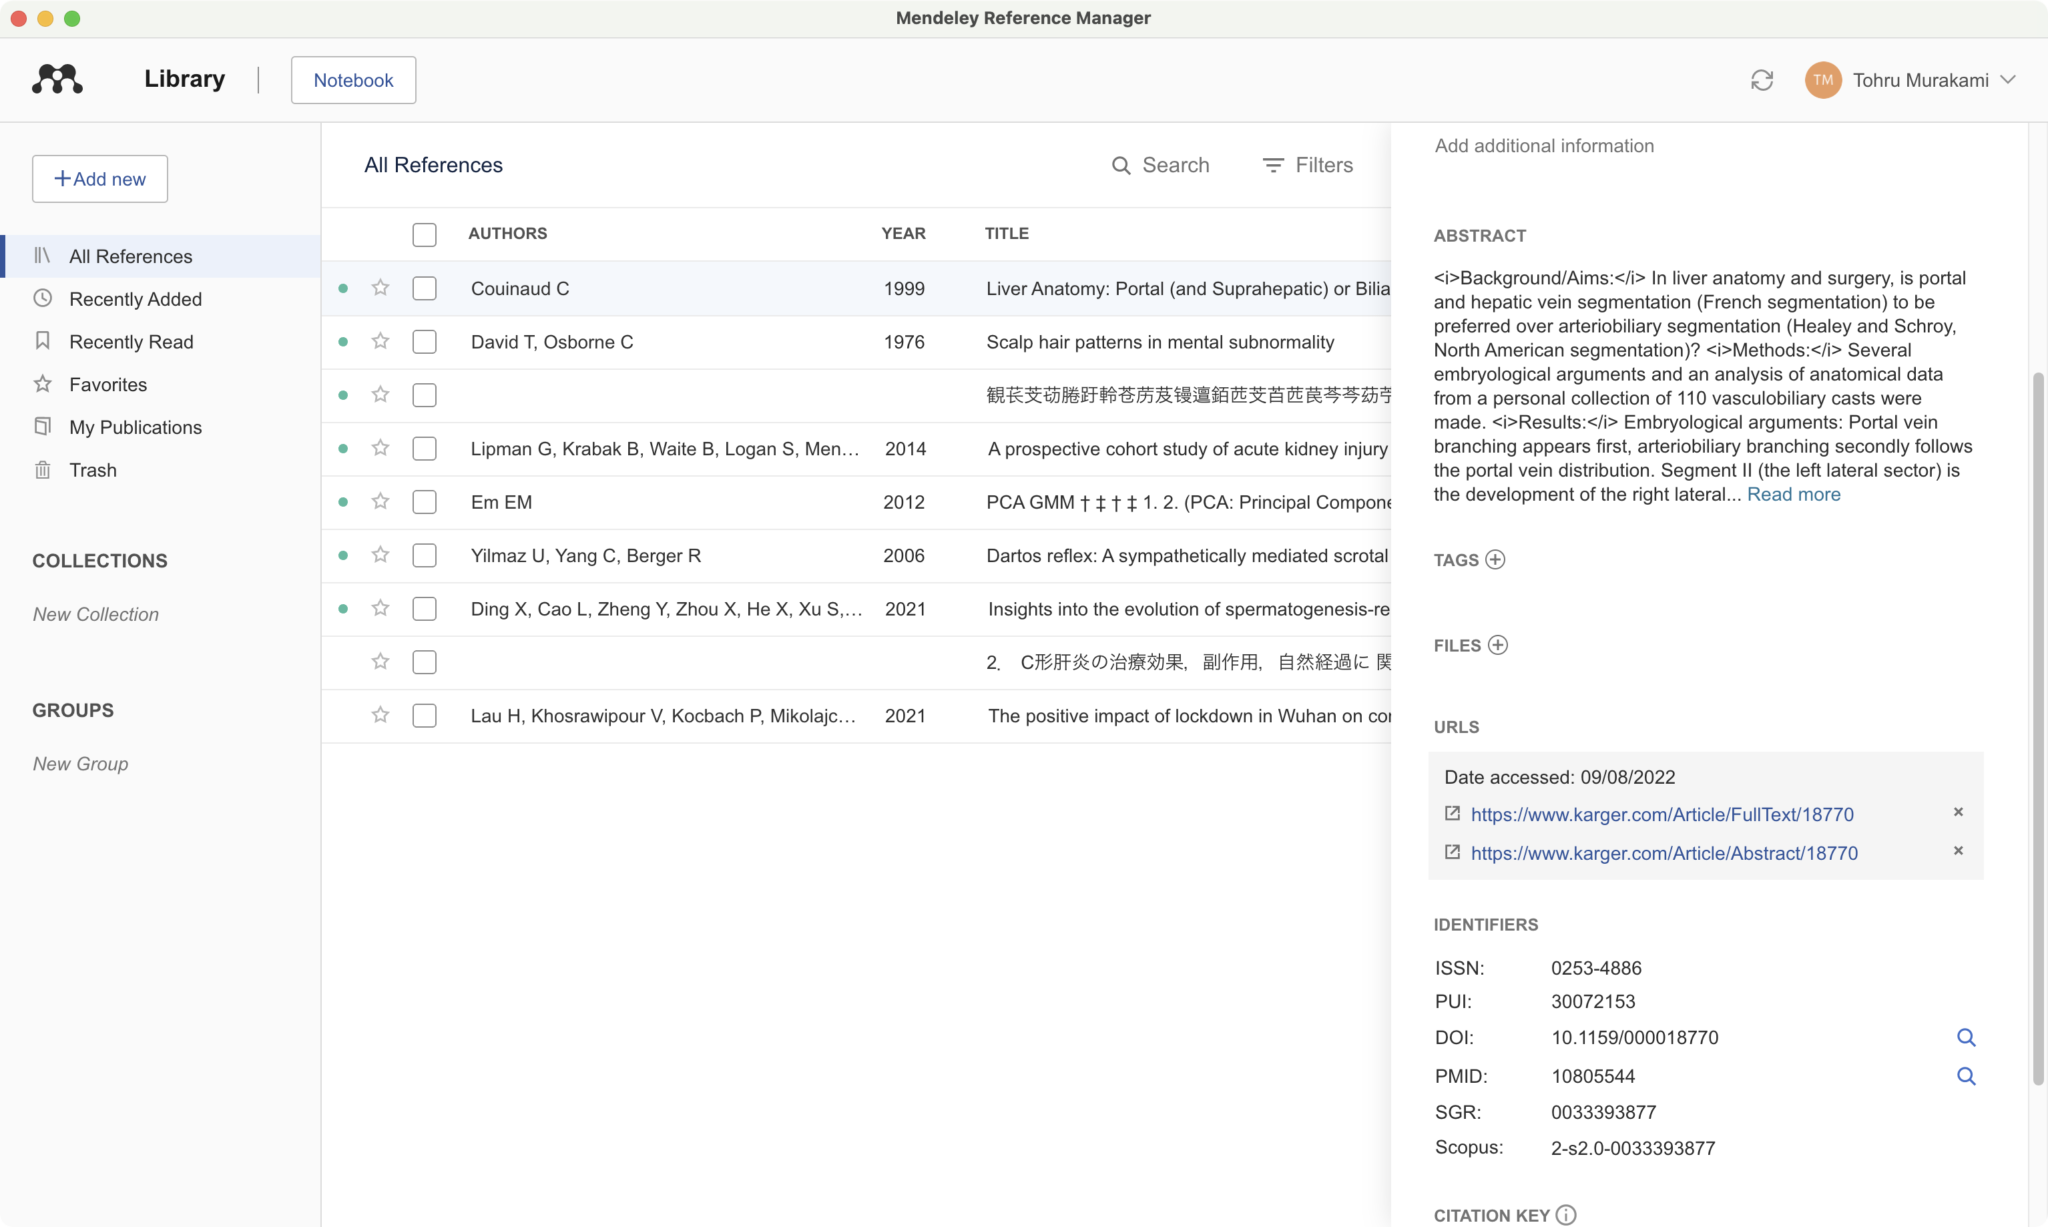Select checkbox for David T, Osborne C
The width and height of the screenshot is (2048, 1227).
[424, 342]
